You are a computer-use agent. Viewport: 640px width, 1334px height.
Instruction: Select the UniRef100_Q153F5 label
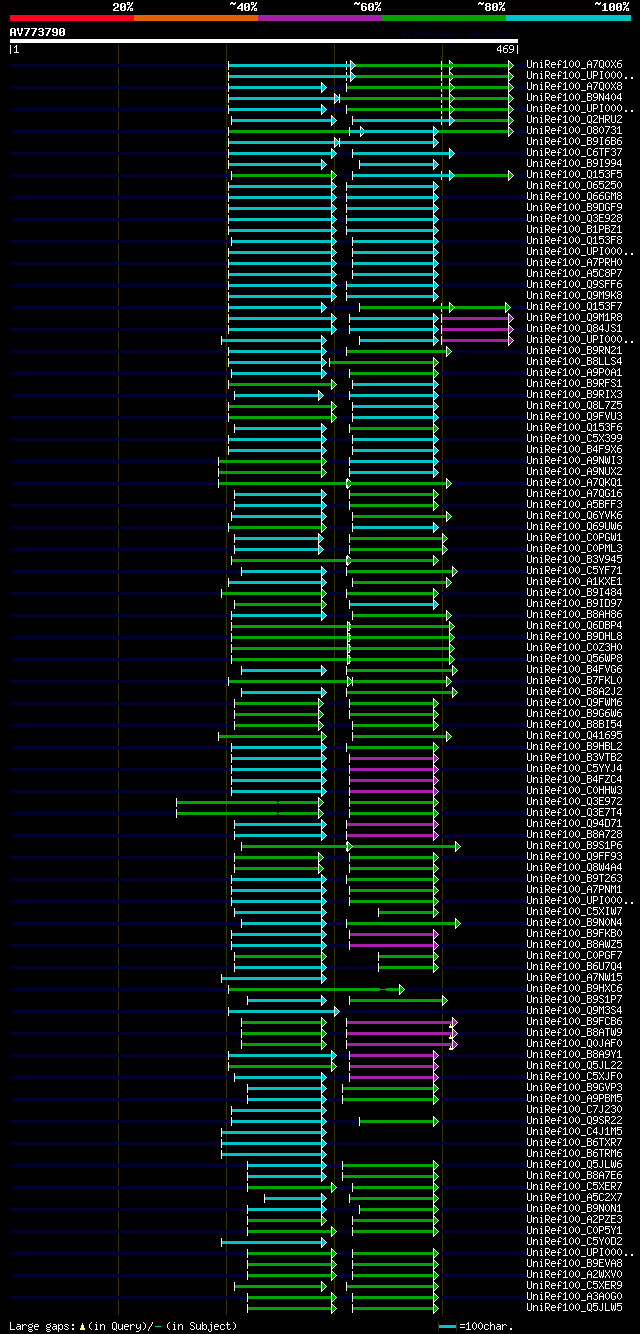pos(574,175)
